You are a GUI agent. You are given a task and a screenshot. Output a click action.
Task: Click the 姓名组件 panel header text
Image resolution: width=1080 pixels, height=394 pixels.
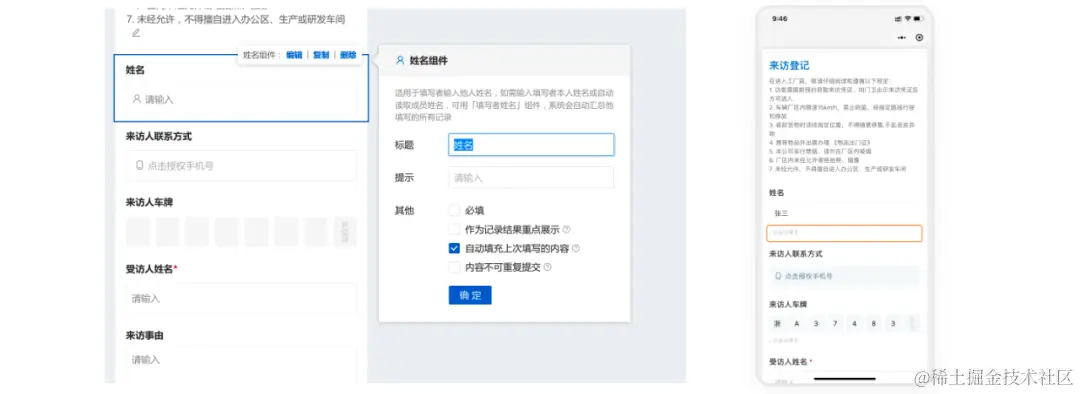(x=428, y=61)
